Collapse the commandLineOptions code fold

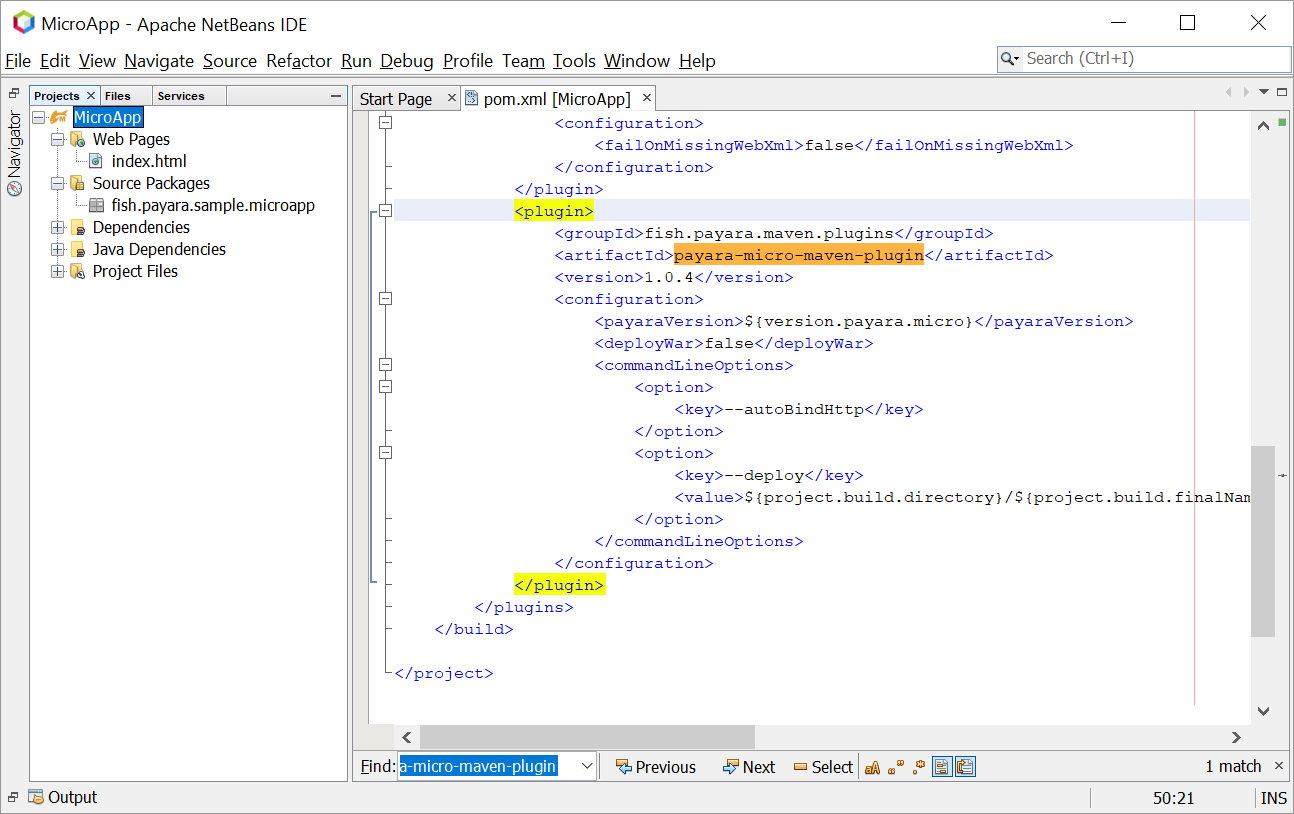[385, 365]
